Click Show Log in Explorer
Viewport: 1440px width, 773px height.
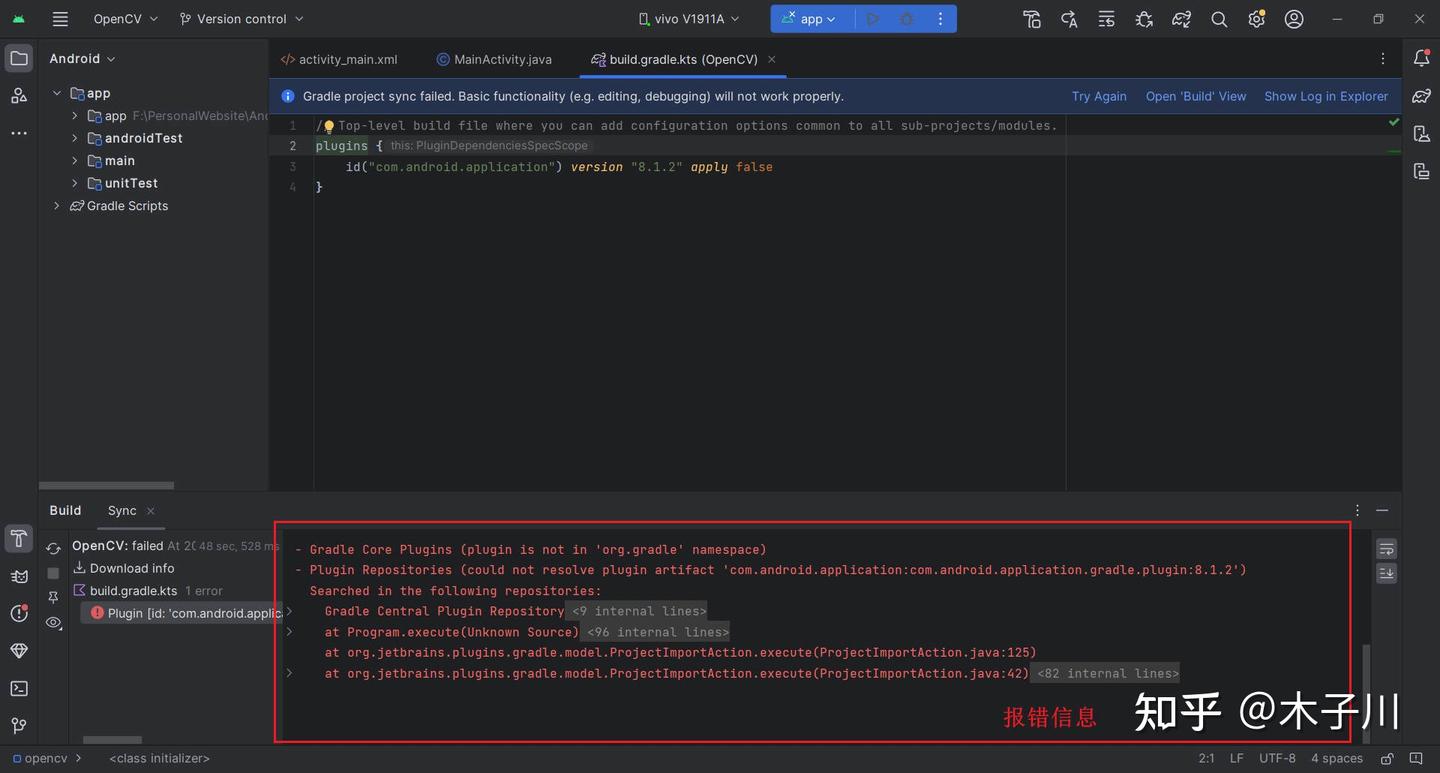[x=1326, y=96]
